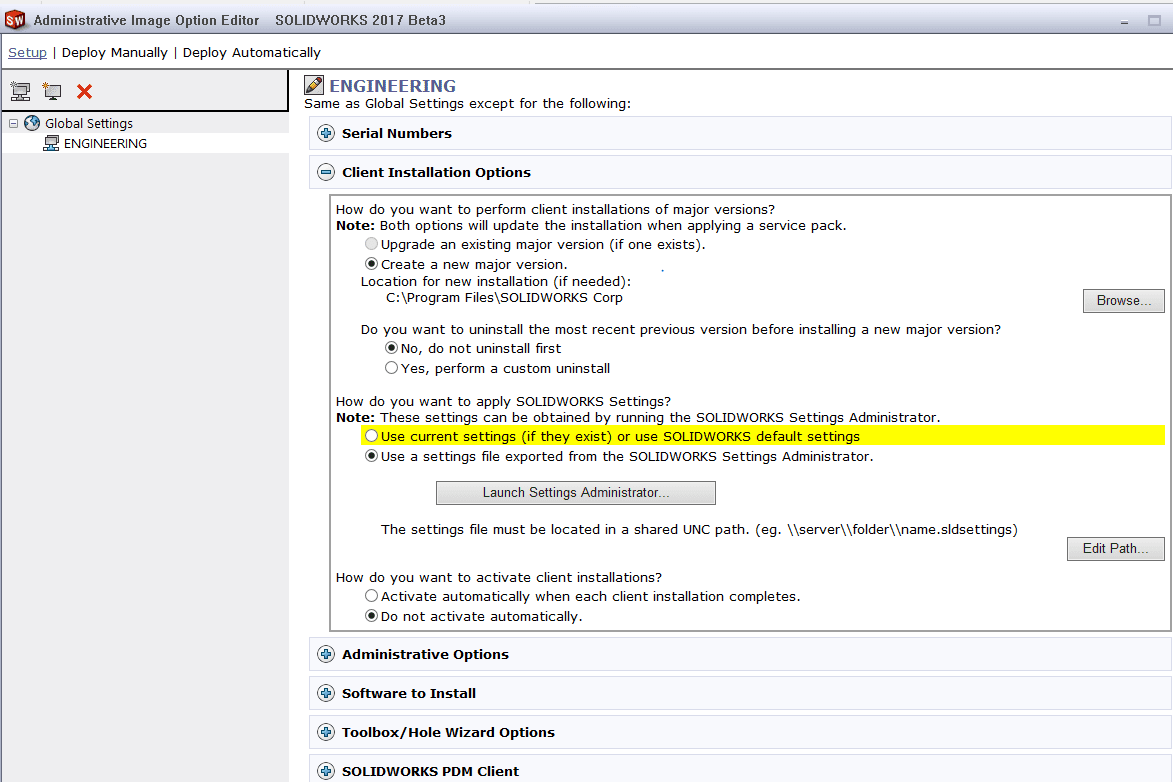
Task: Expand the Serial Numbers section
Action: coord(326,133)
